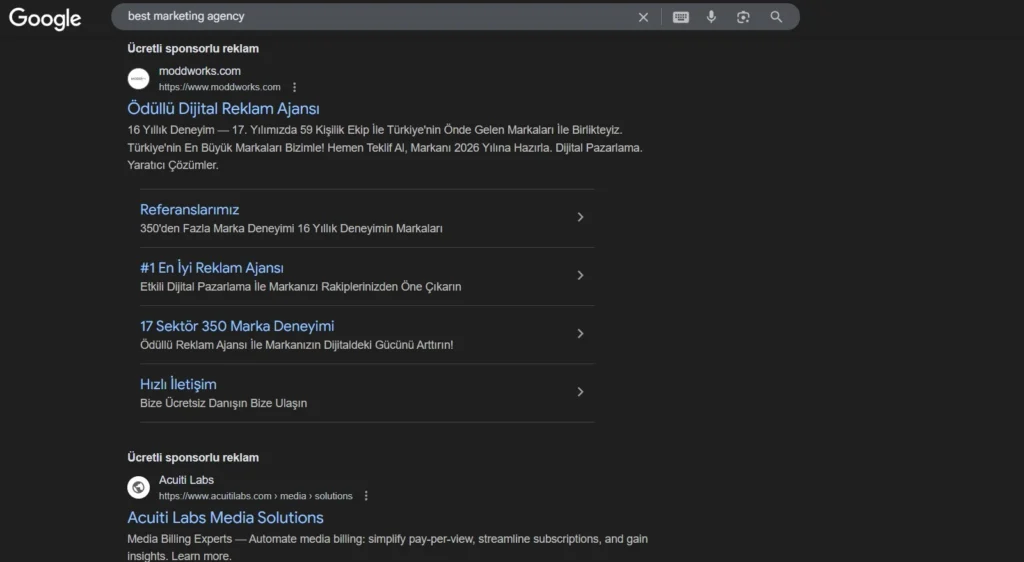The image size is (1024, 562).
Task: Click the 350'den Fazla Marka Deneyimi description
Action: pos(291,228)
